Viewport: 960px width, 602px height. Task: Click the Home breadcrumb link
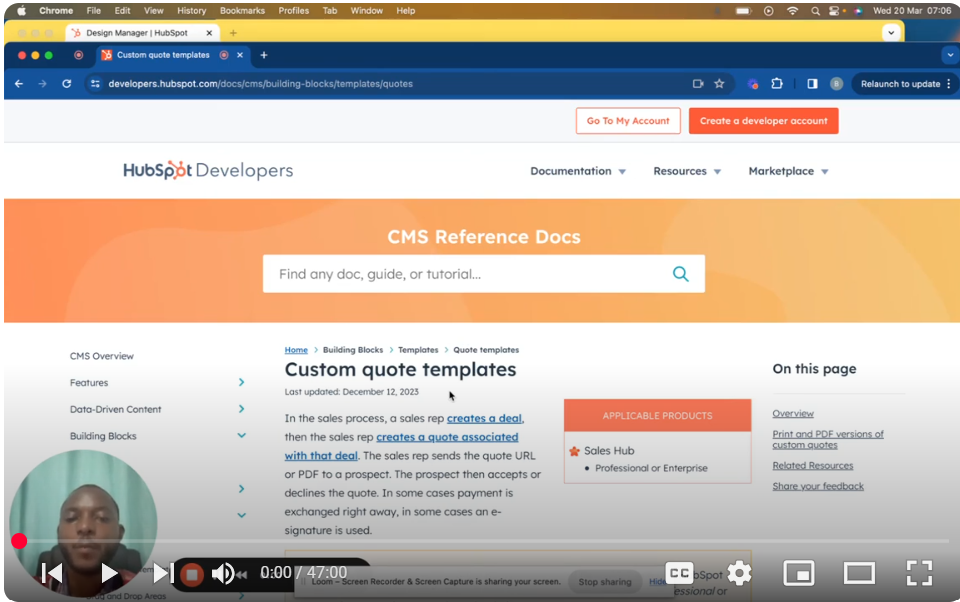click(x=296, y=350)
